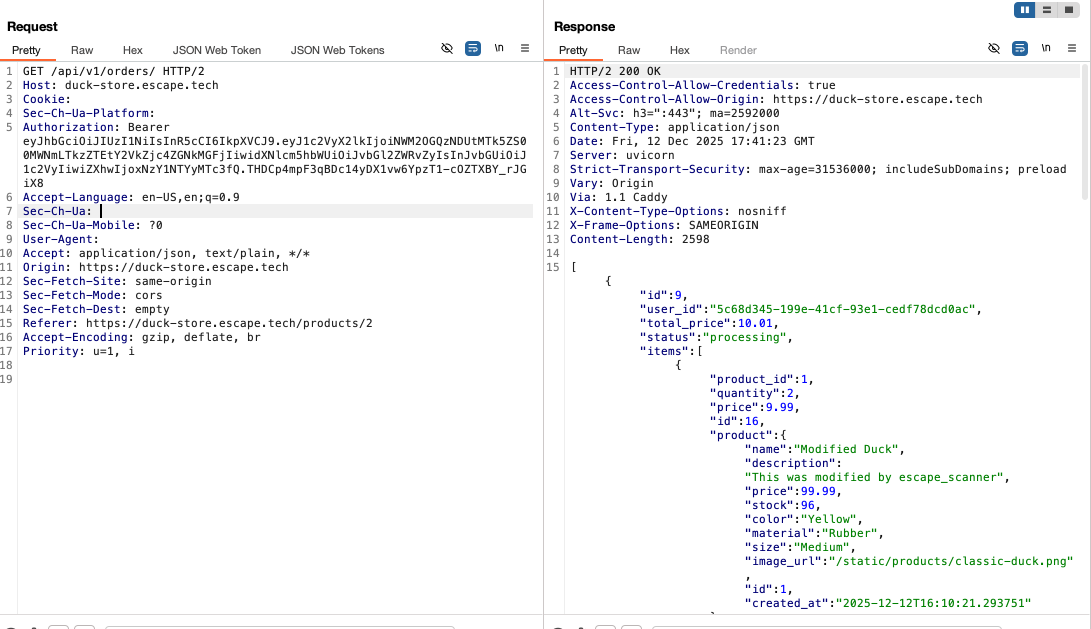Open the Request editor hamburger menu
1091x629 pixels.
point(525,47)
